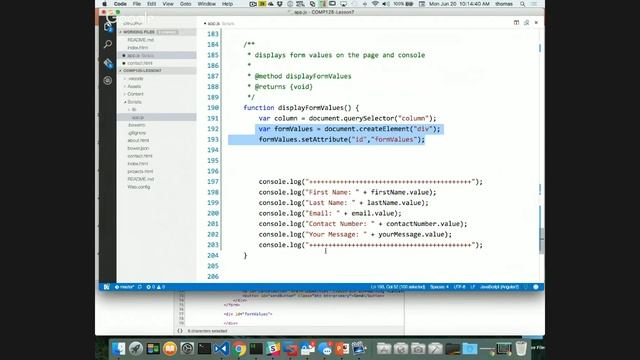Click the changes view icon beside split editor
The width and height of the screenshot is (640, 360).
pyautogui.click(x=527, y=23)
